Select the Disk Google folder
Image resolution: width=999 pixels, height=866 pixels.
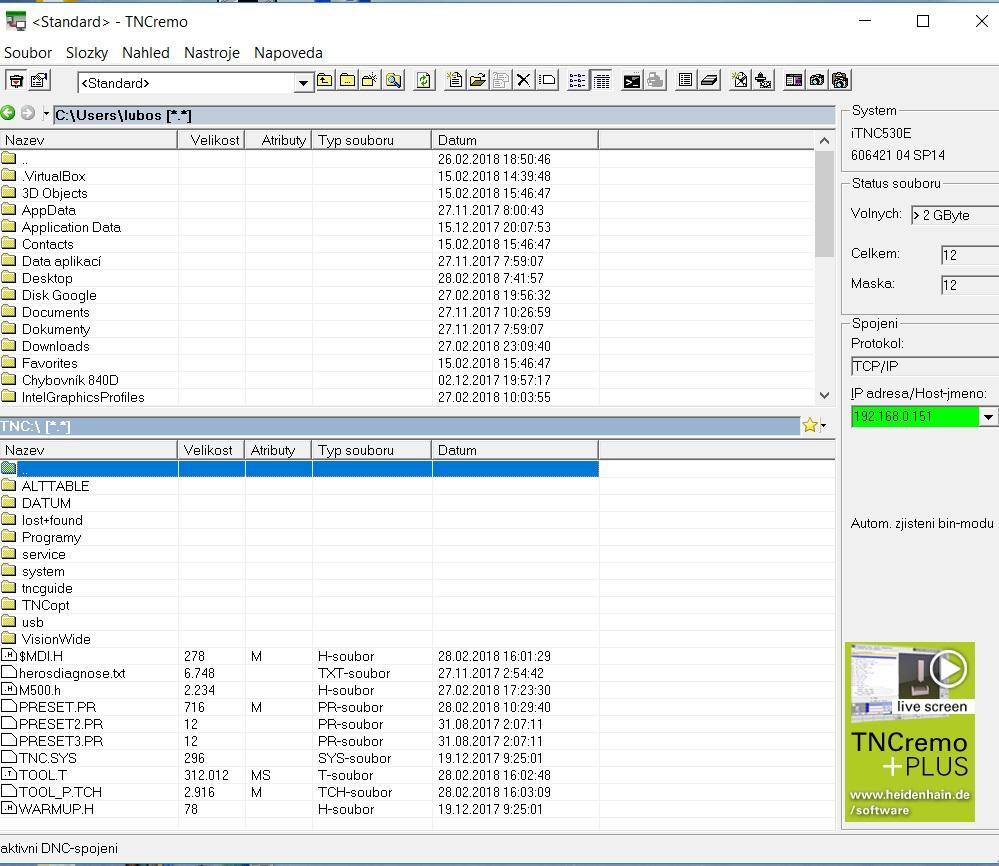(59, 296)
